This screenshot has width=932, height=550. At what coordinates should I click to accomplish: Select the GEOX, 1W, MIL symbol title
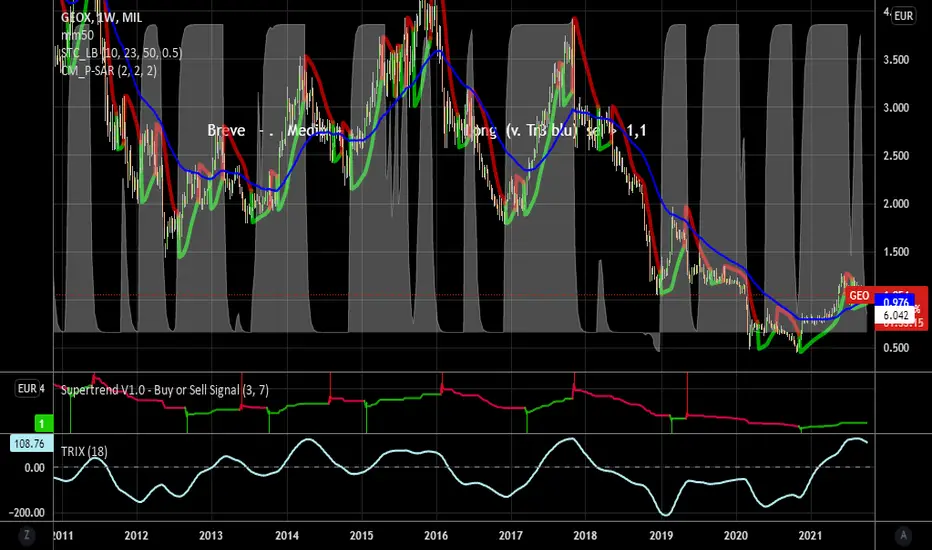coord(102,18)
